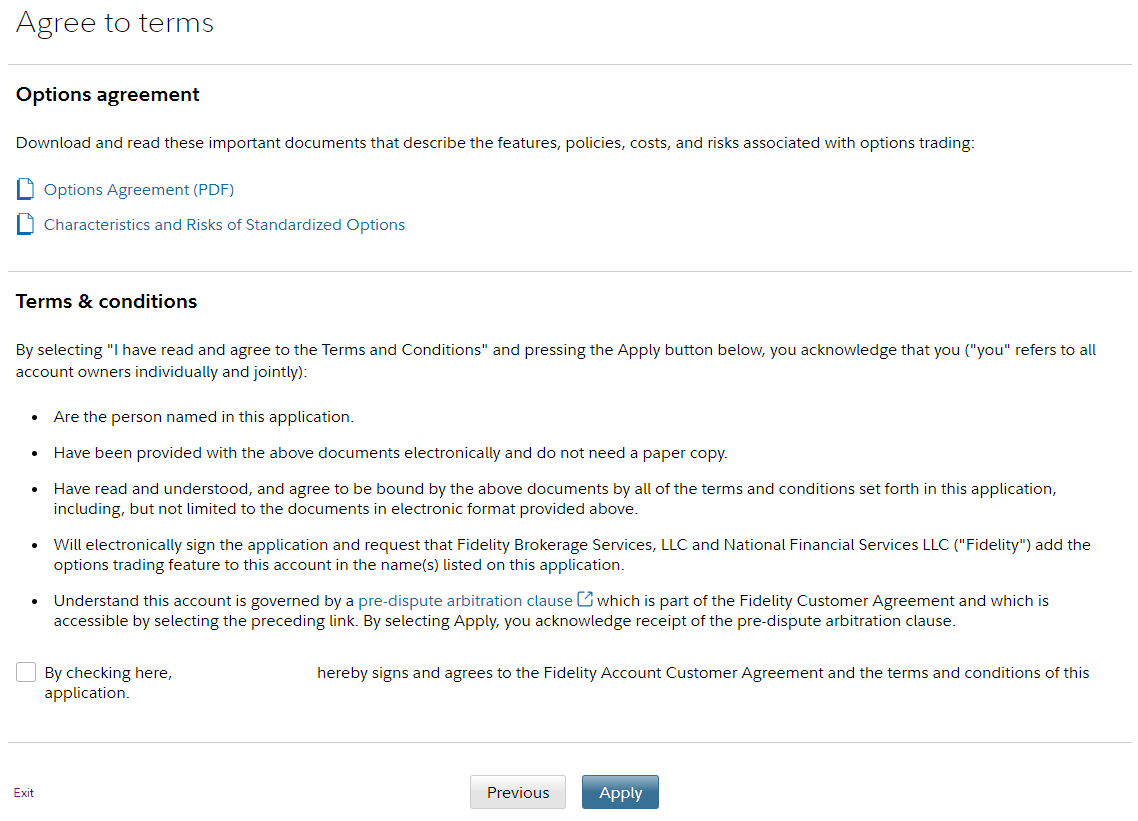This screenshot has height=821, width=1138.
Task: Click the document icon beside Options Agreement (PDF)
Action: 26,189
